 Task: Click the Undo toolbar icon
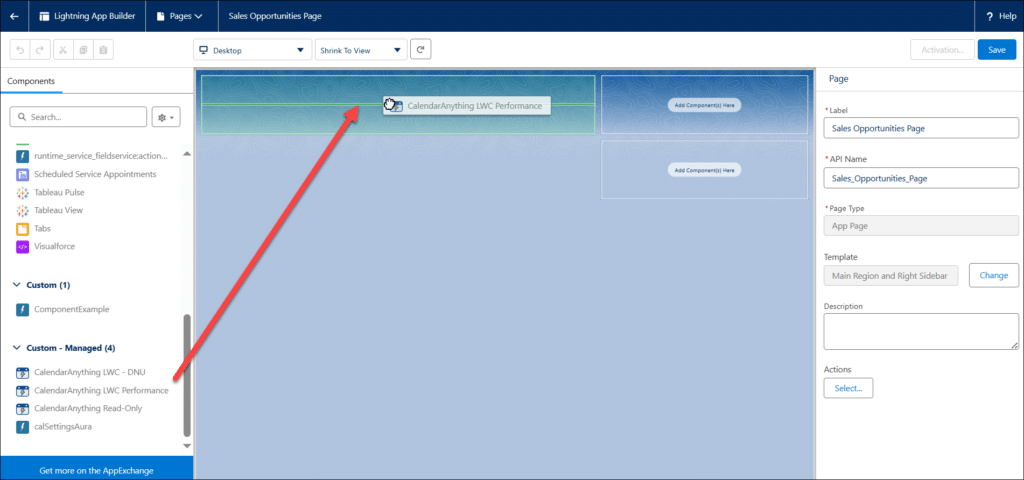[x=20, y=50]
